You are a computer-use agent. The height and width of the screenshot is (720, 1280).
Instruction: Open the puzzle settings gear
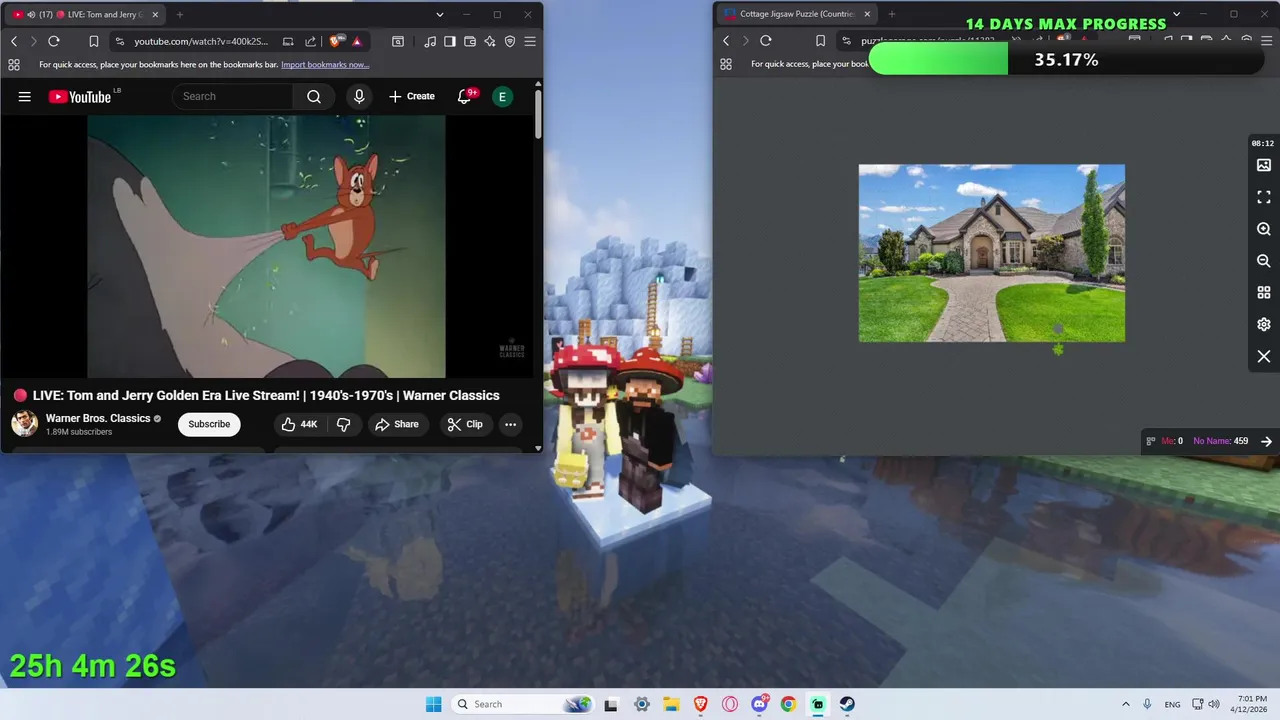pos(1264,325)
